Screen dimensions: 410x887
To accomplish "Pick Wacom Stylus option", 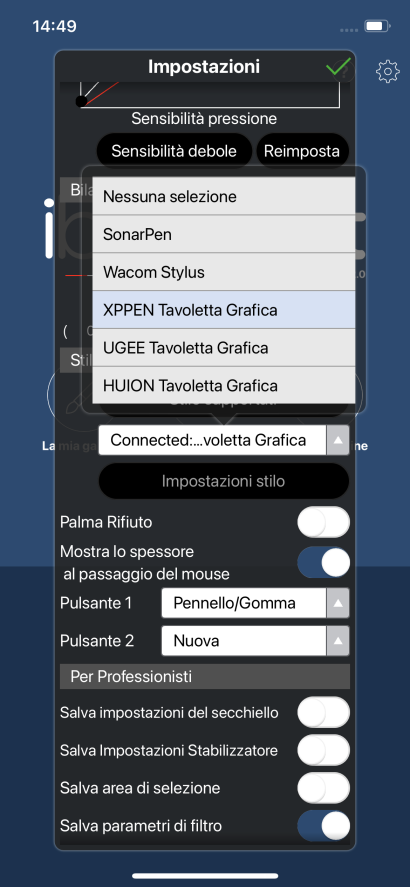I will [x=224, y=272].
